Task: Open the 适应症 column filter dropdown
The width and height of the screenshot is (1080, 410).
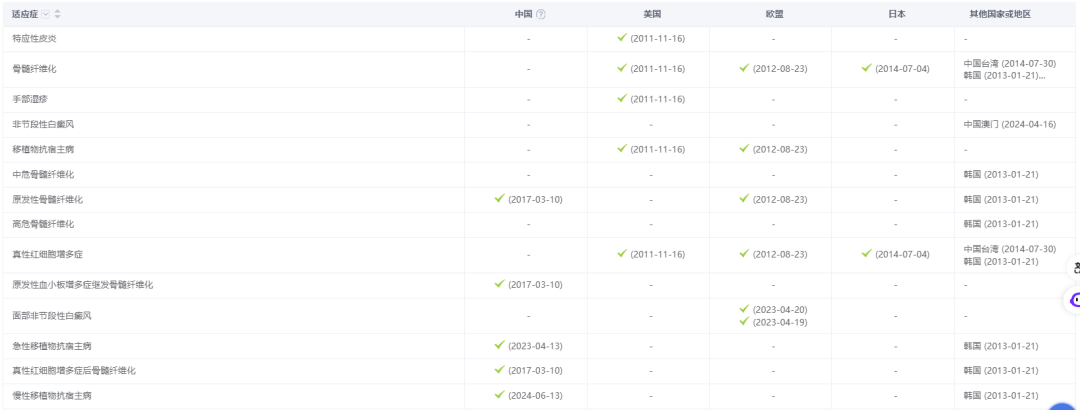Action: [45, 14]
